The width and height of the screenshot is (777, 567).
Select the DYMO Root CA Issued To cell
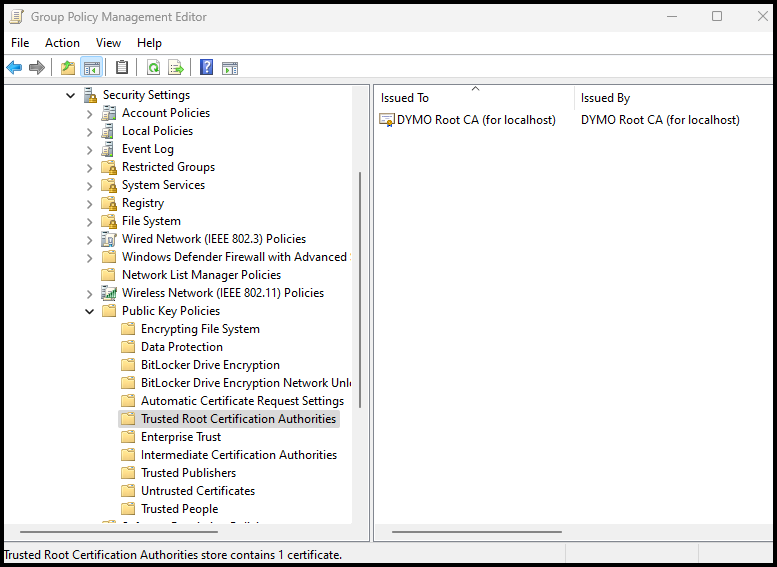(x=476, y=120)
